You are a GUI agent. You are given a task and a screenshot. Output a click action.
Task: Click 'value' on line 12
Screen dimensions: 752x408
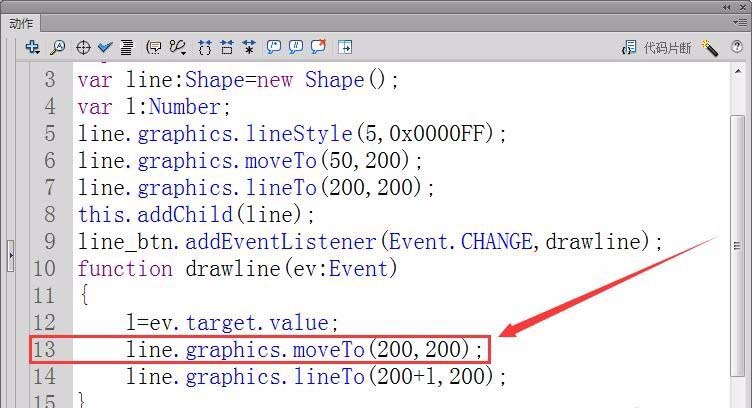click(299, 323)
